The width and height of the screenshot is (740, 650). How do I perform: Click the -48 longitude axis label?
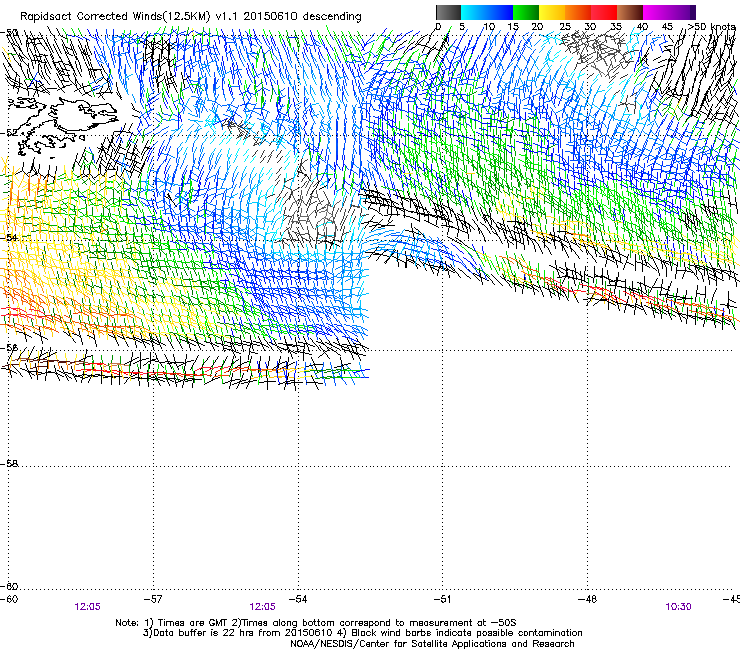(x=588, y=599)
